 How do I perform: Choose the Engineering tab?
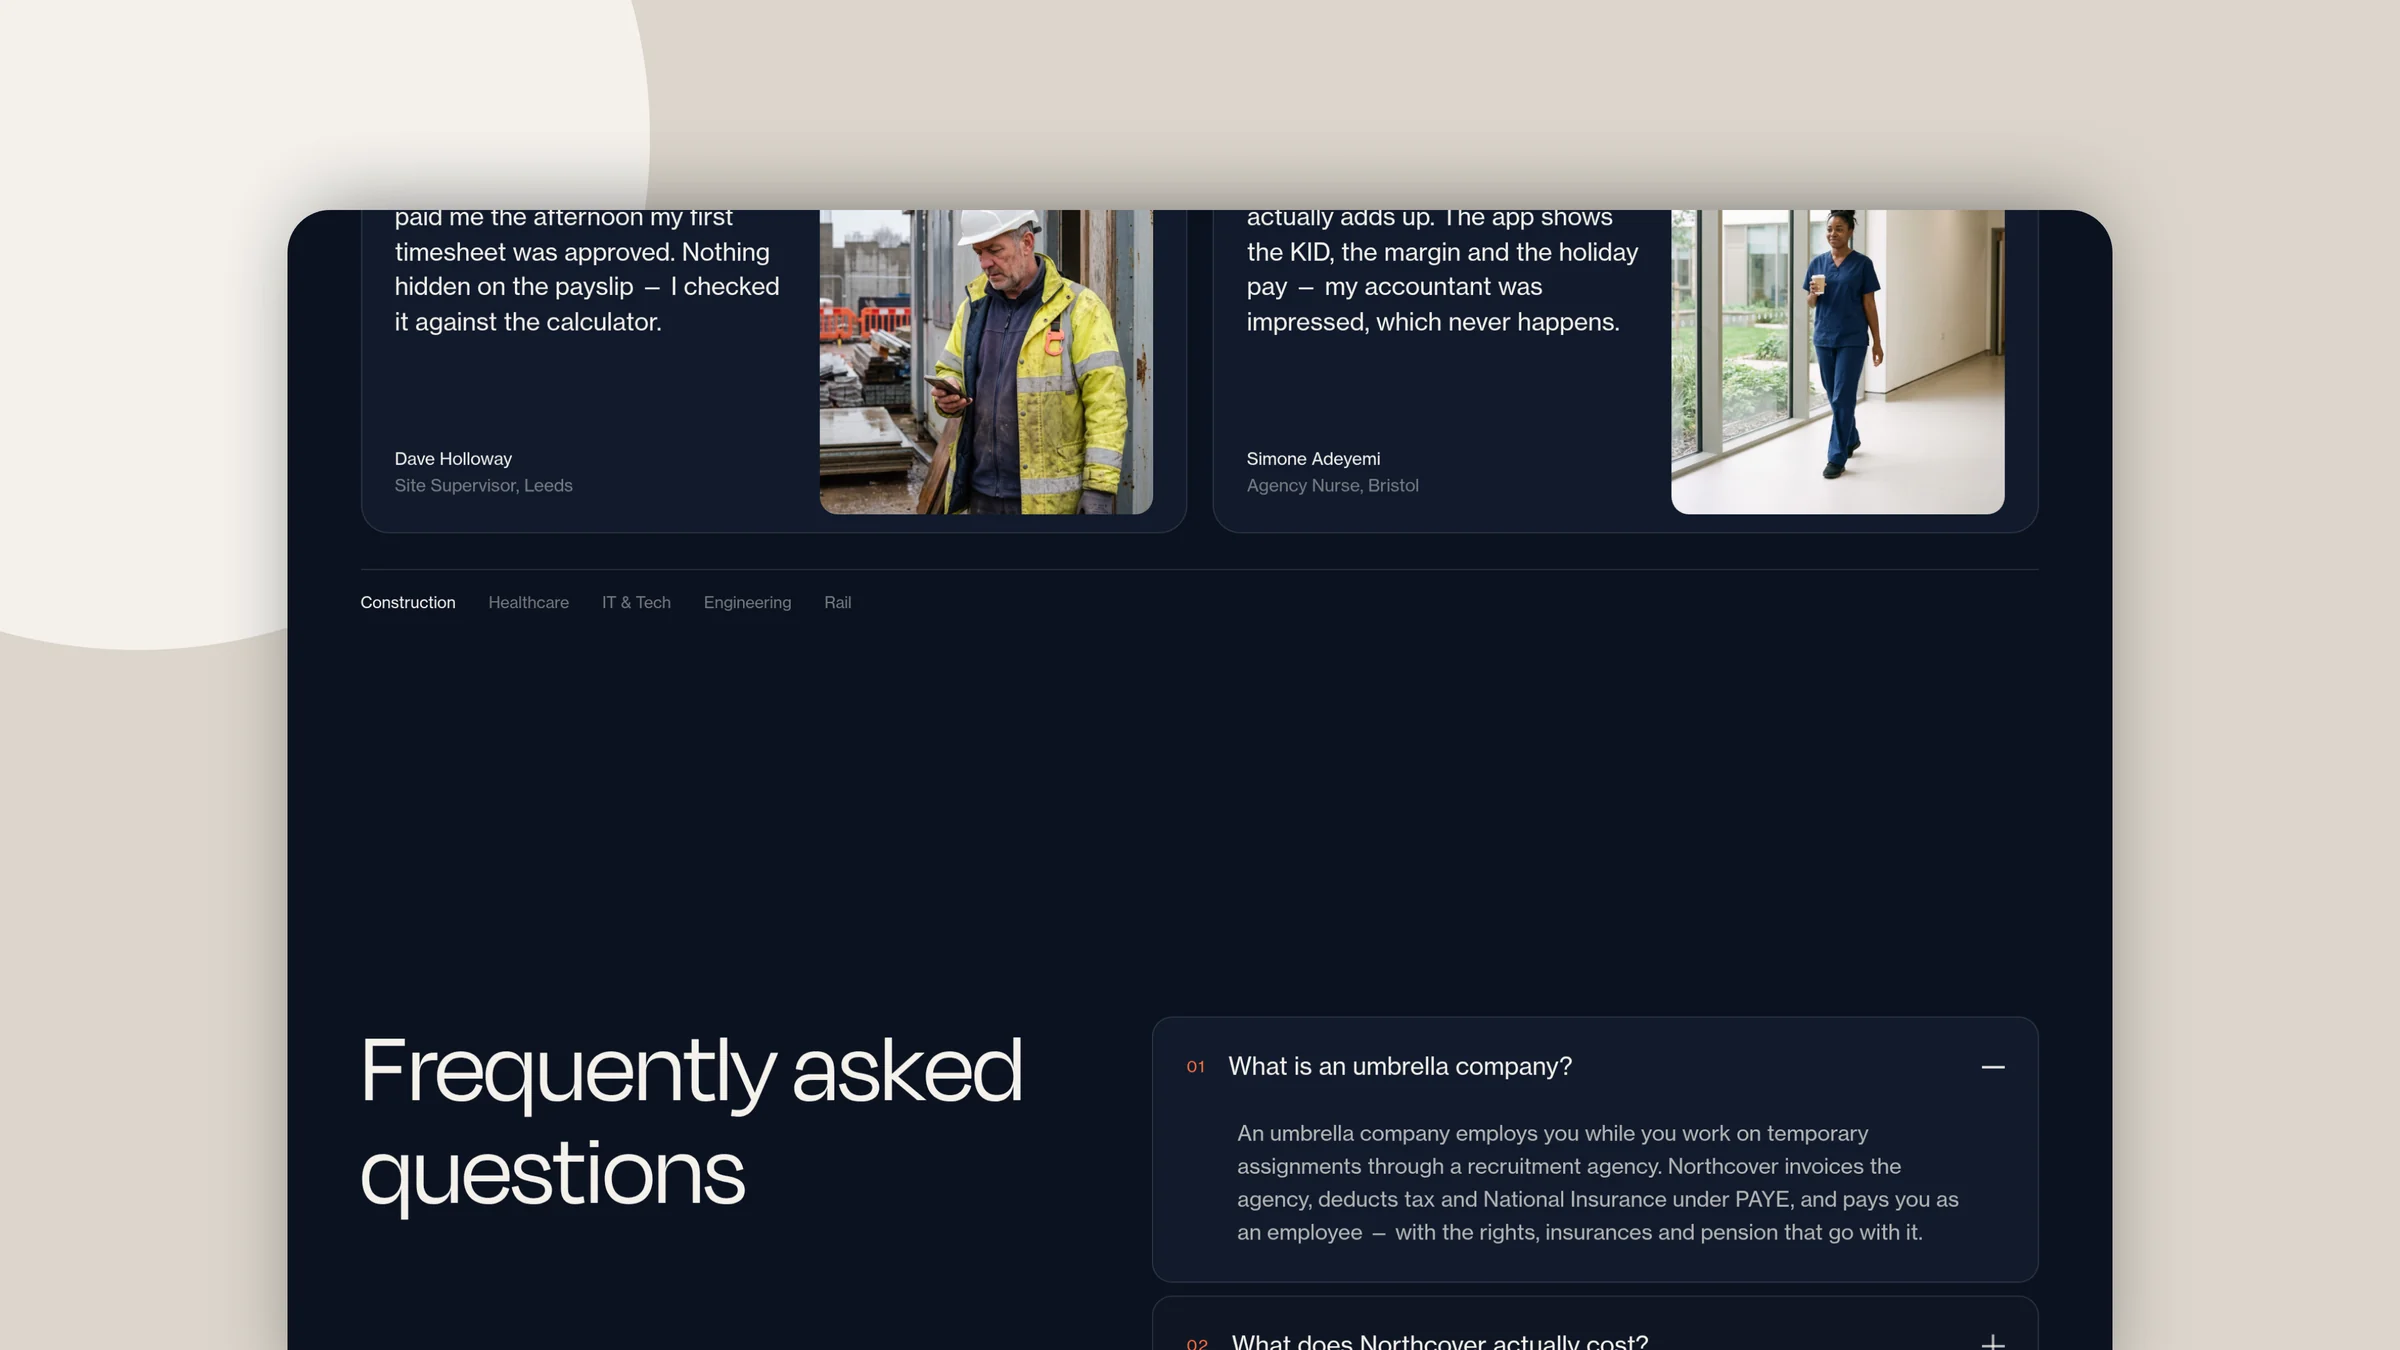747,602
